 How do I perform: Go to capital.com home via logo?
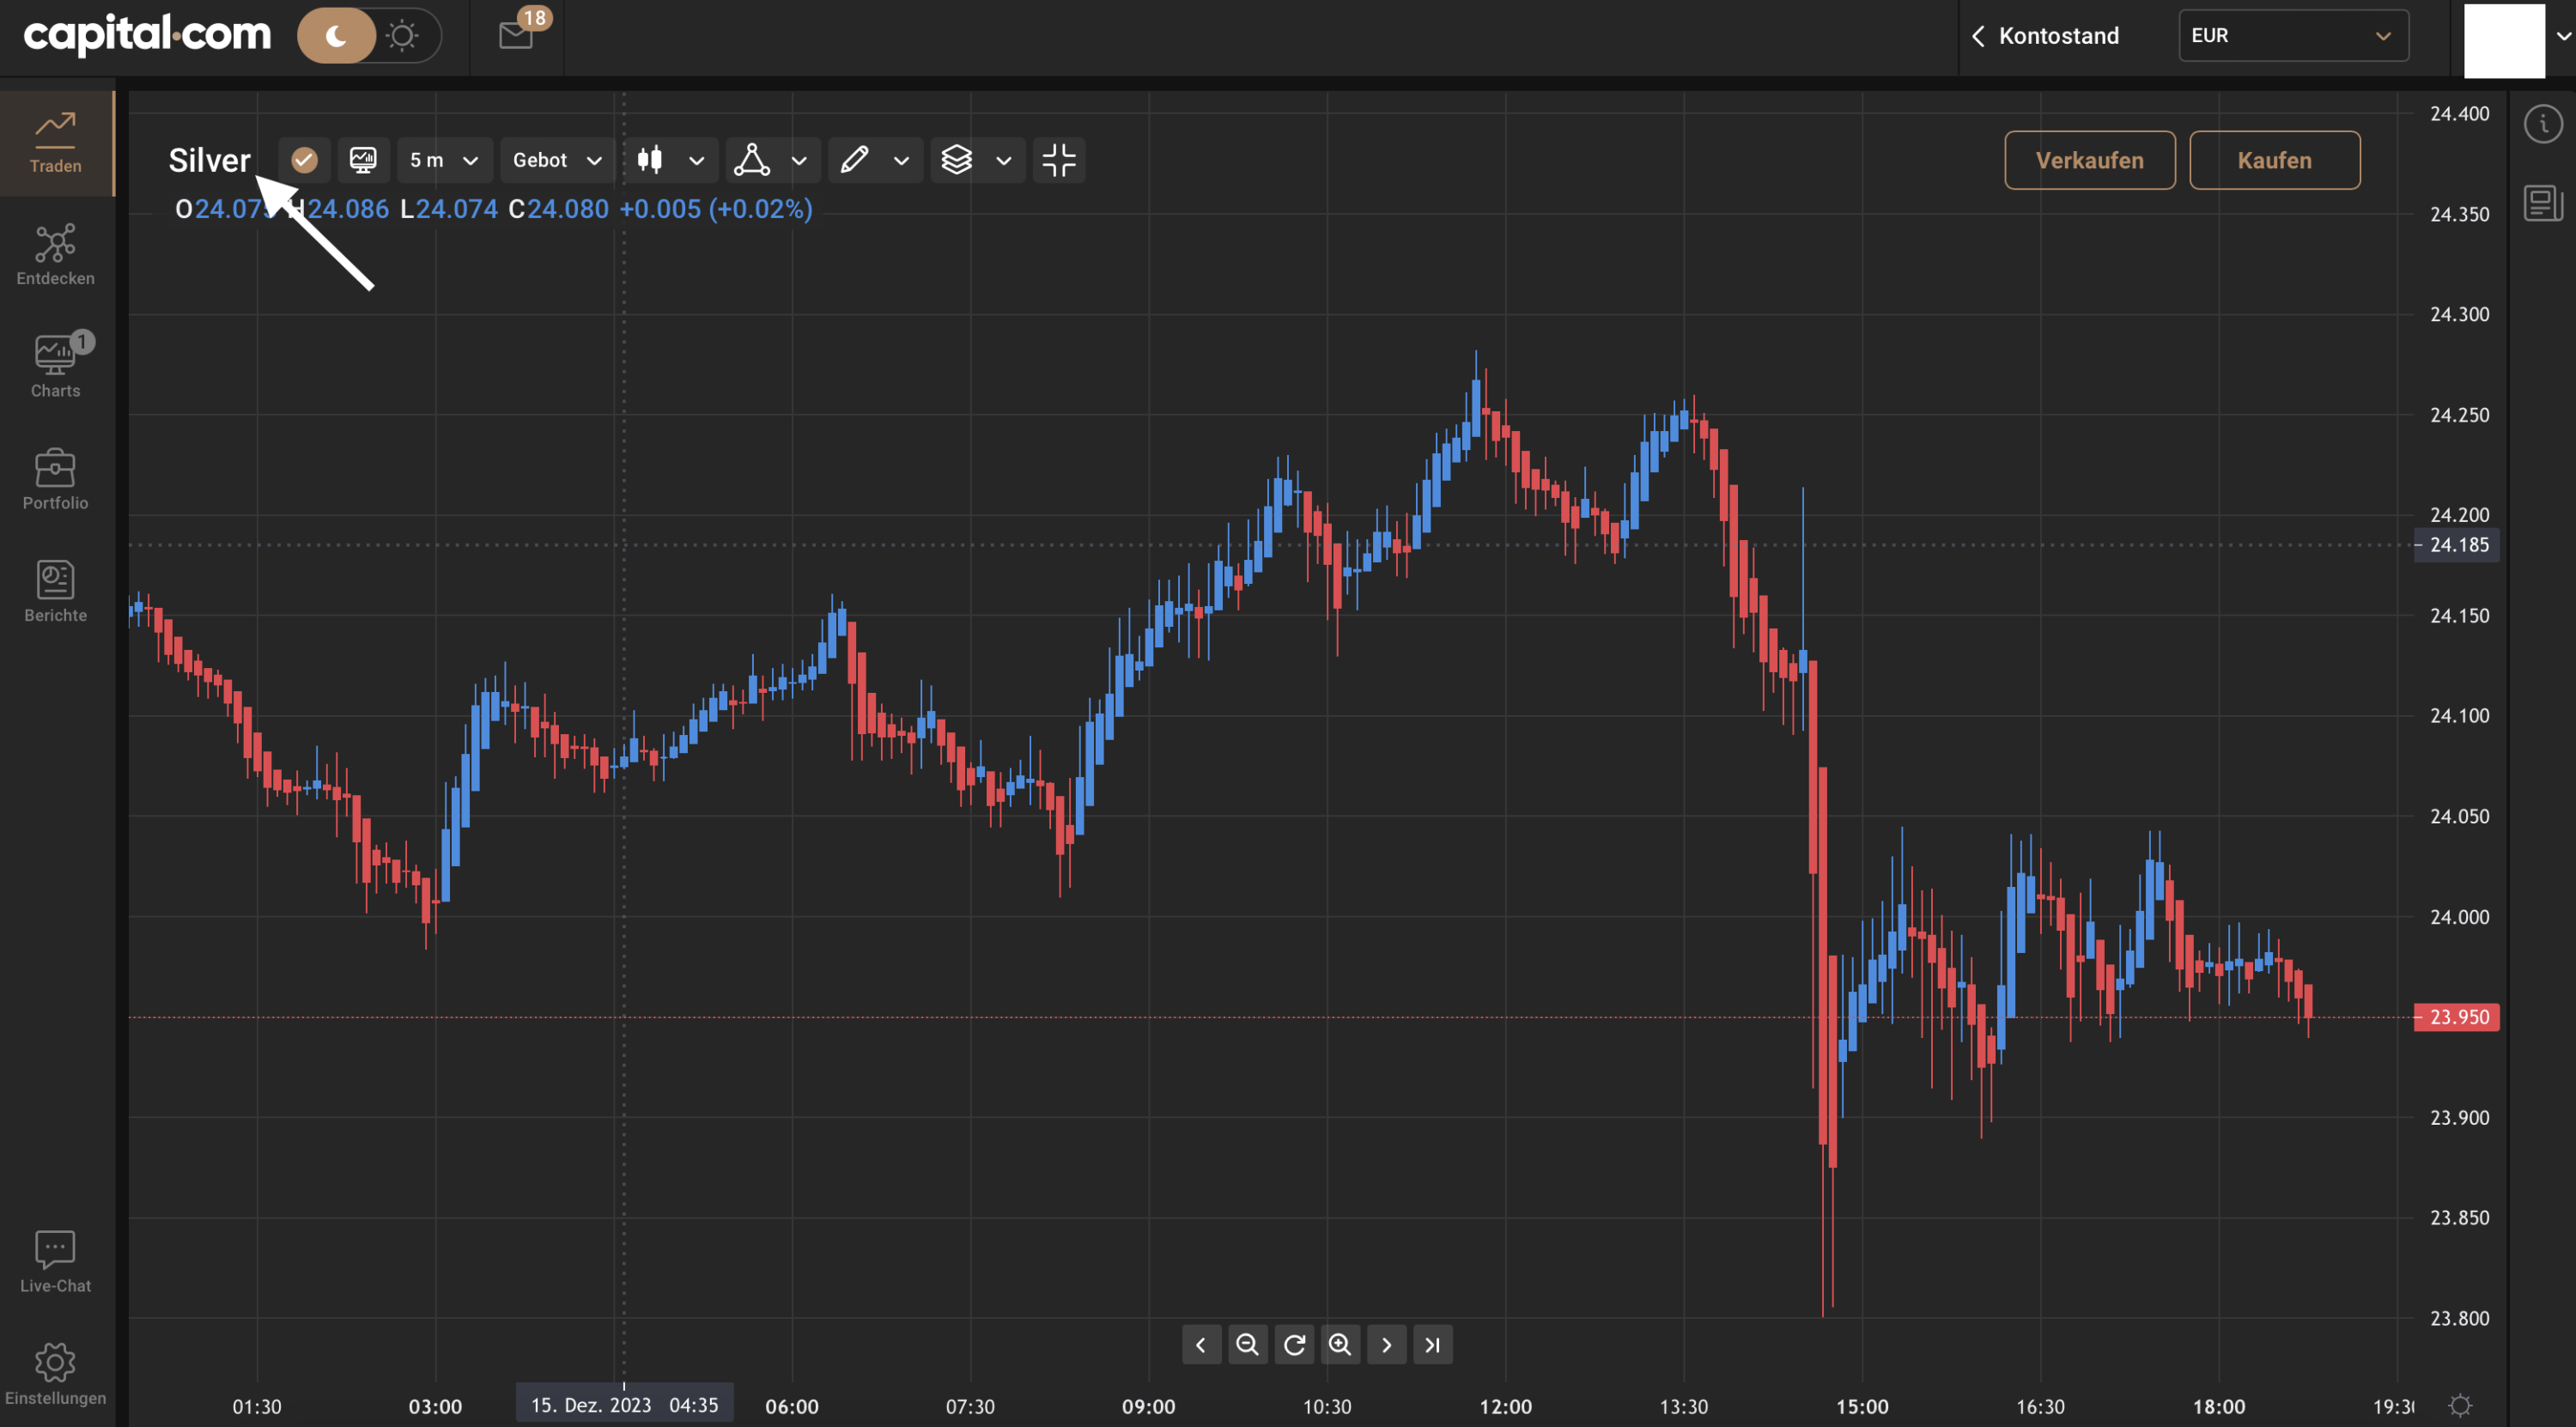[147, 34]
